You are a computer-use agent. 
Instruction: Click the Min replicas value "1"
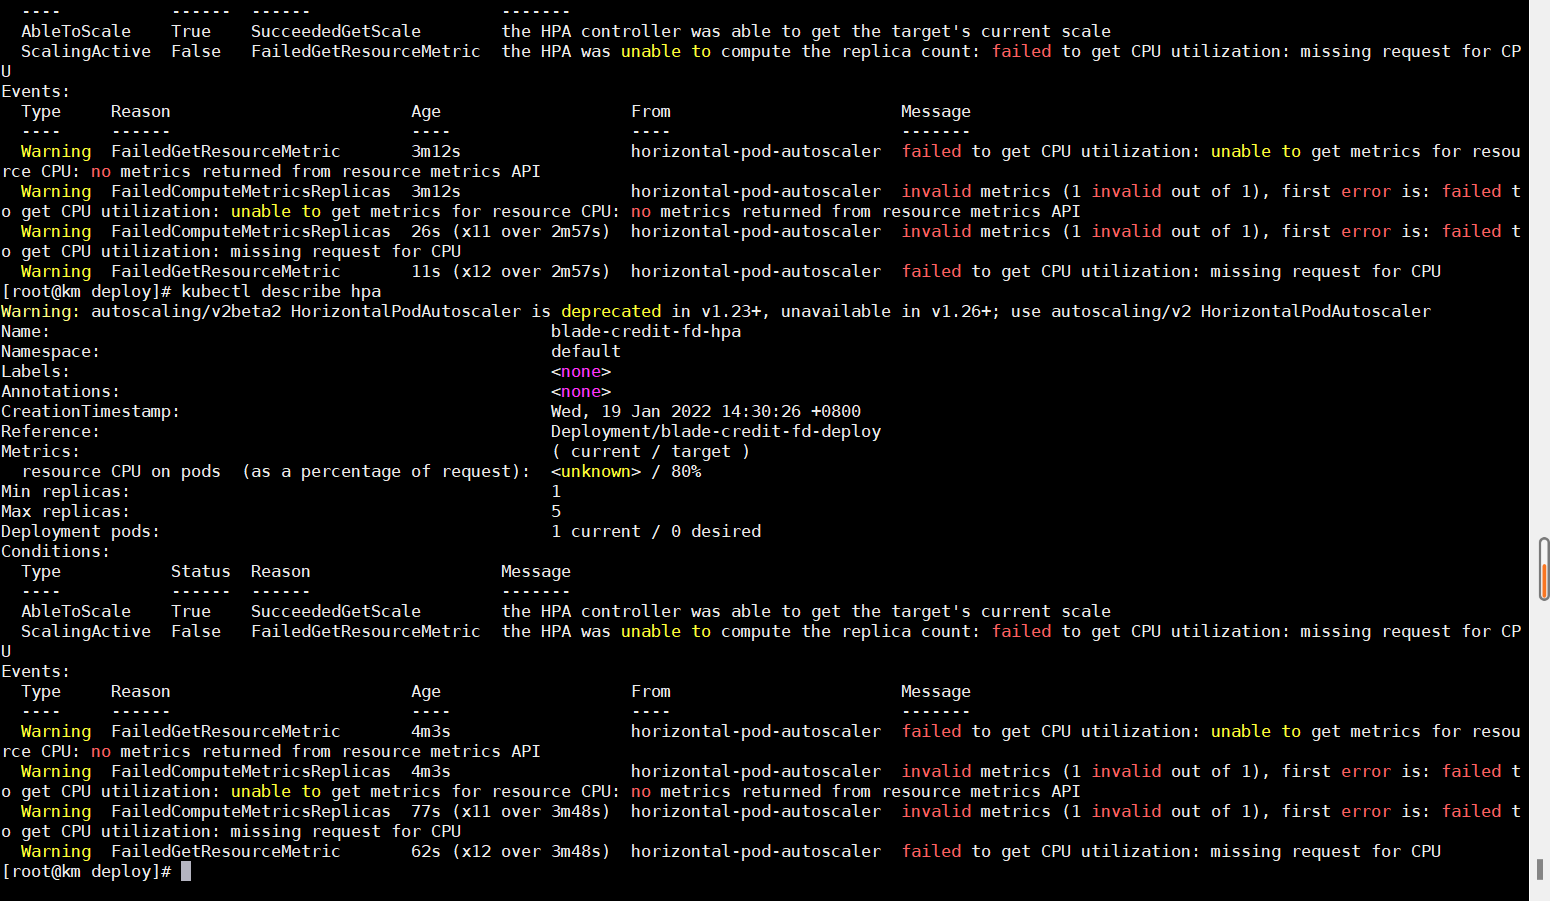pos(556,491)
